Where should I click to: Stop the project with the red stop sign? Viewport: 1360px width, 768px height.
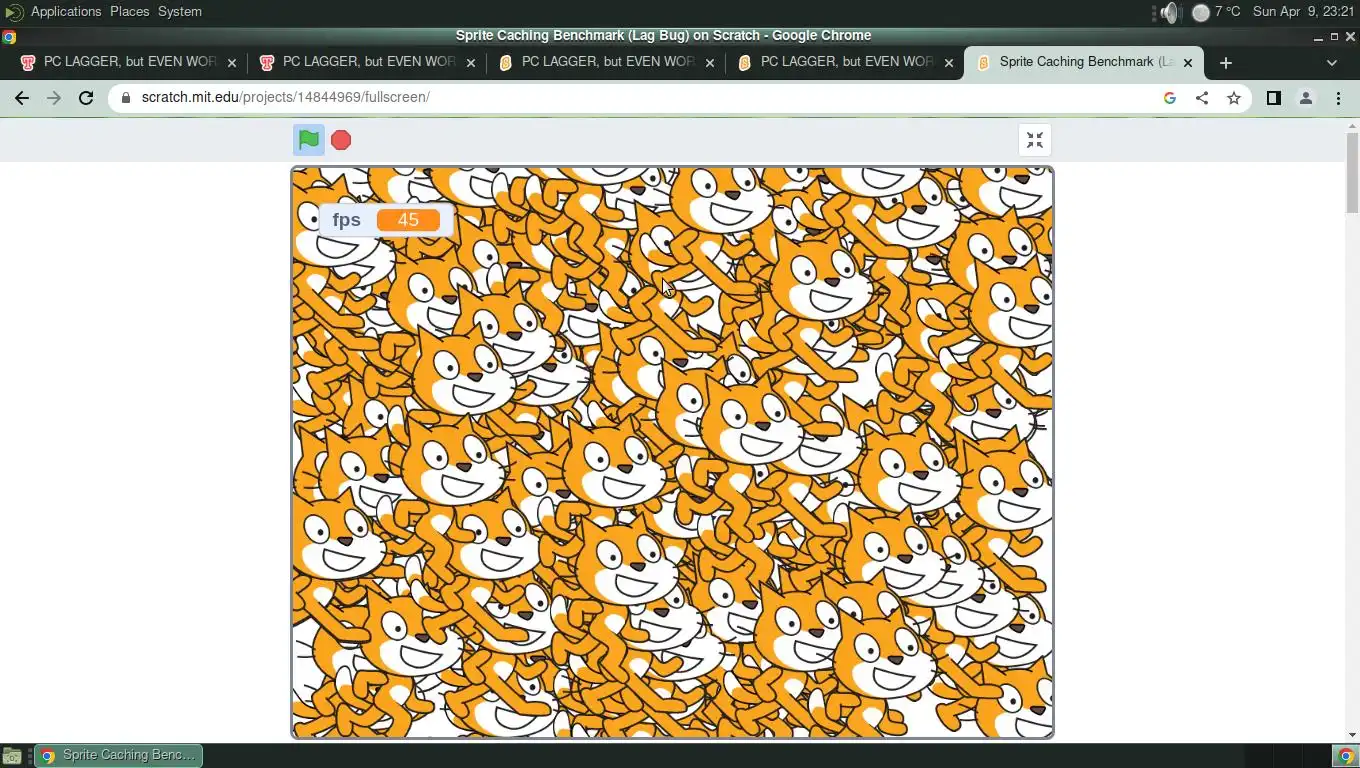point(341,140)
